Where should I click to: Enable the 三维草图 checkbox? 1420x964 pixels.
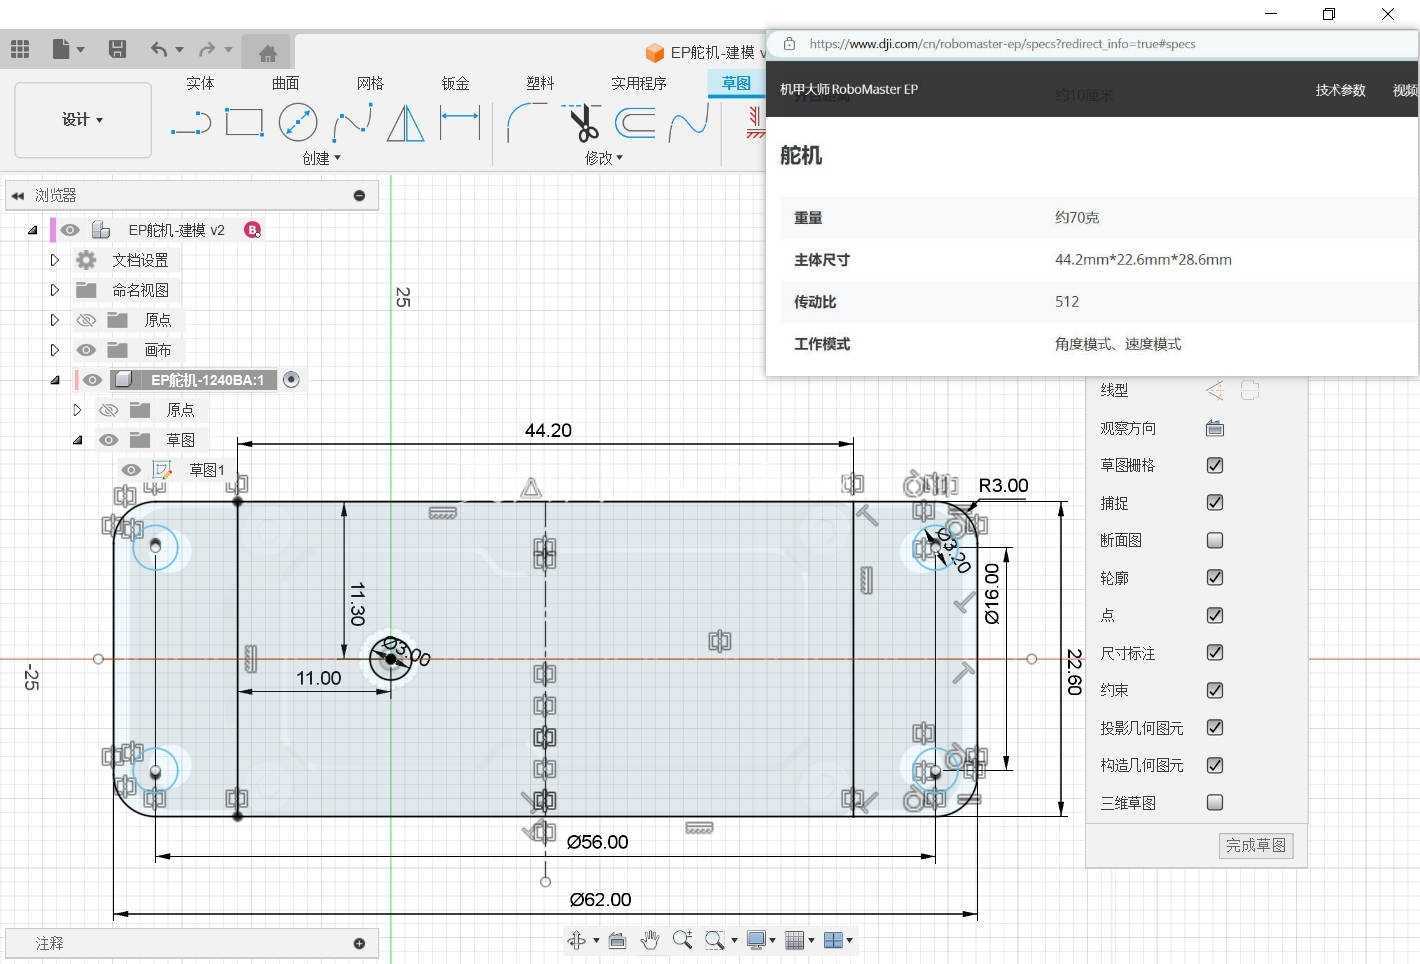pyautogui.click(x=1215, y=802)
